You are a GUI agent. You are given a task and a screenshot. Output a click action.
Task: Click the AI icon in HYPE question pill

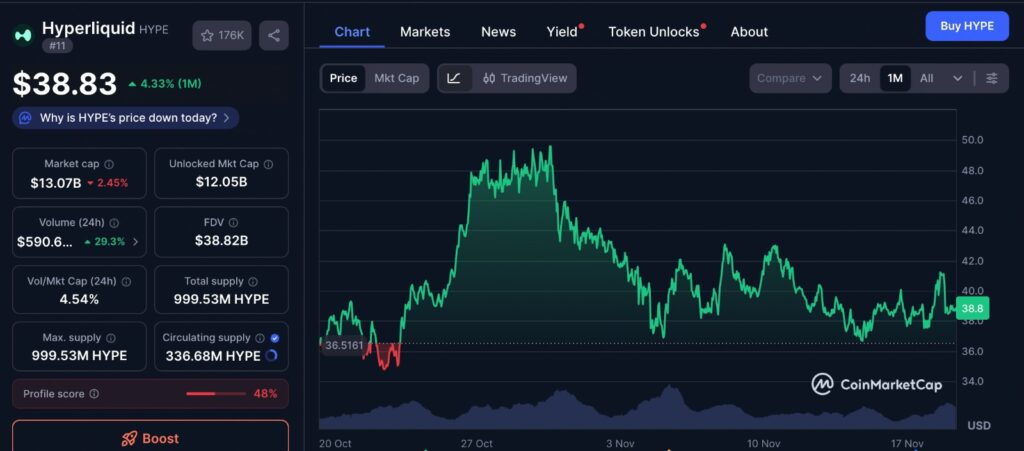click(25, 118)
